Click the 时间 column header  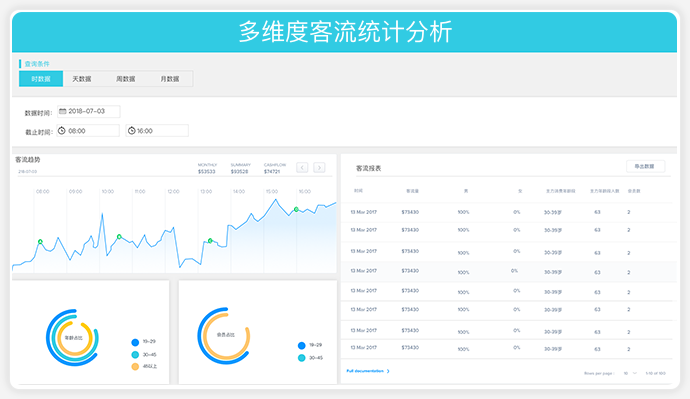coord(358,191)
